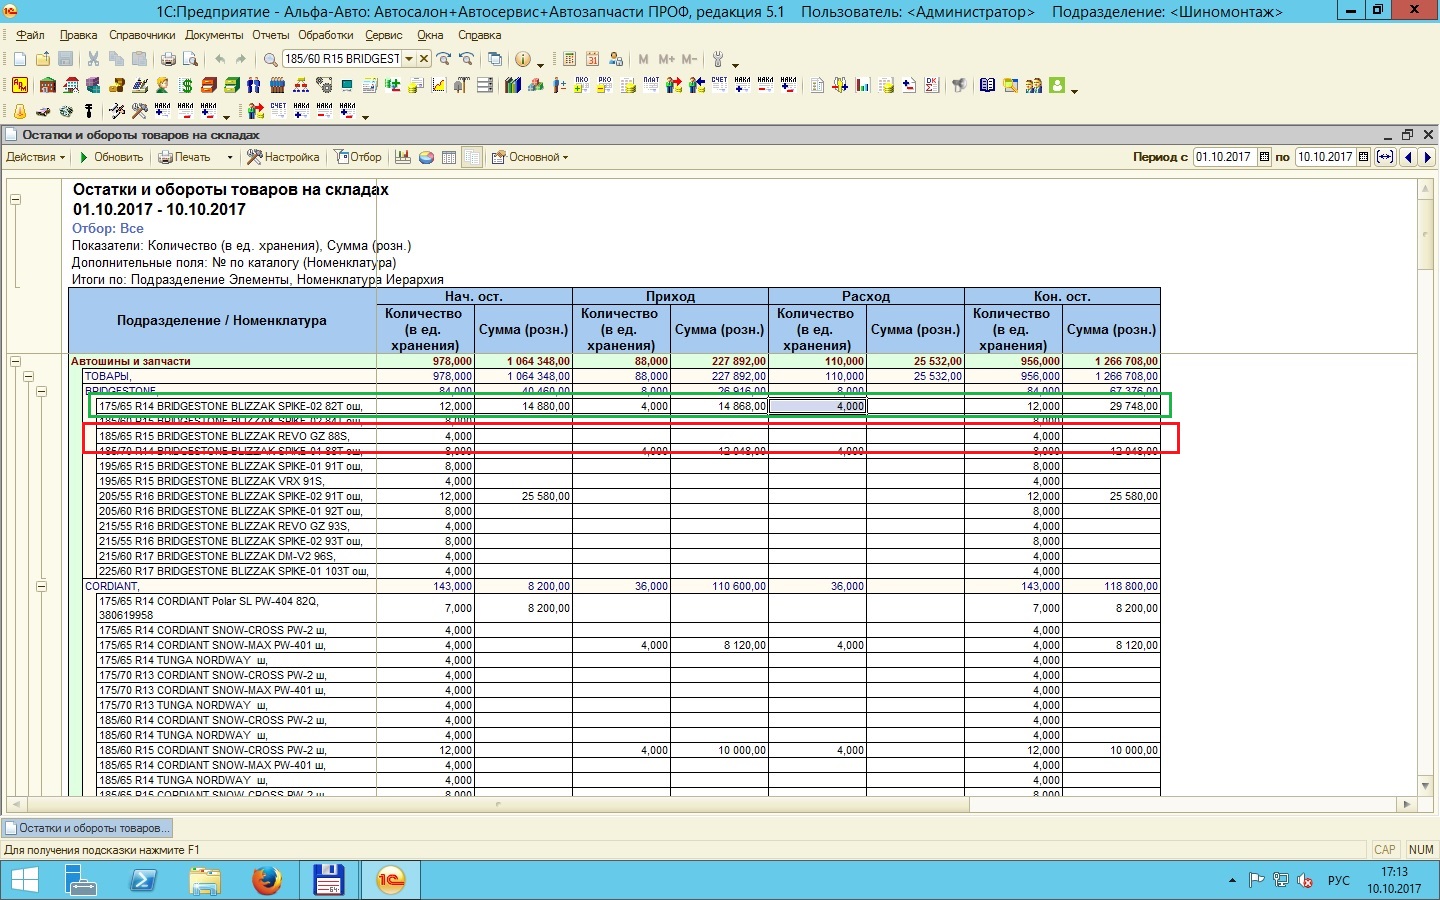Screen dimensions: 1440x900
Task: Click the green user profile icon
Action: [1057, 85]
